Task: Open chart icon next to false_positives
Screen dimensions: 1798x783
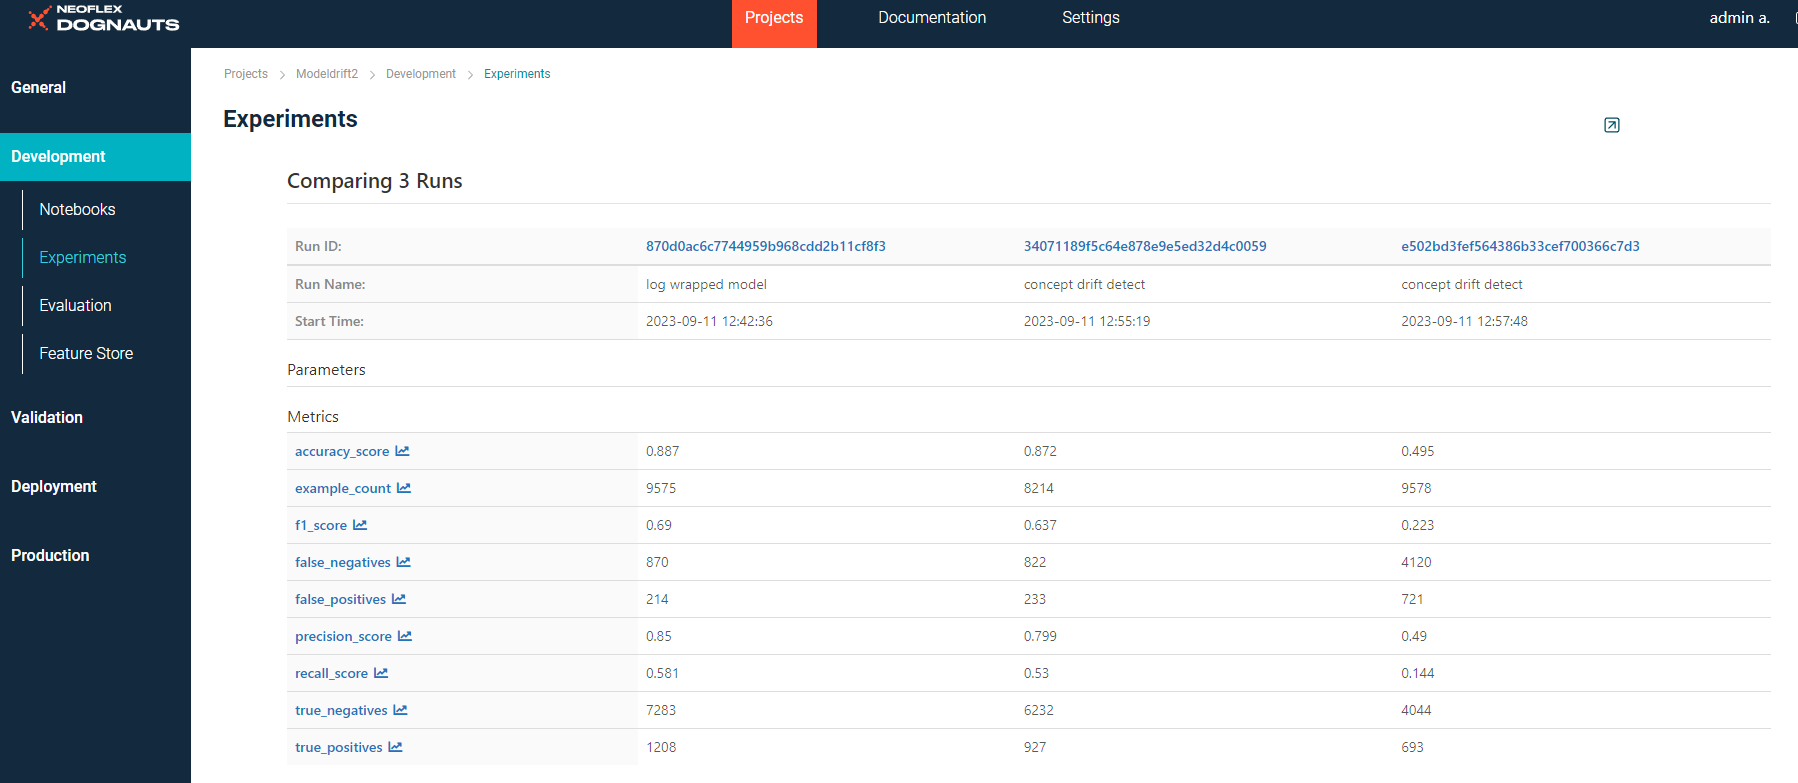Action: (x=399, y=599)
